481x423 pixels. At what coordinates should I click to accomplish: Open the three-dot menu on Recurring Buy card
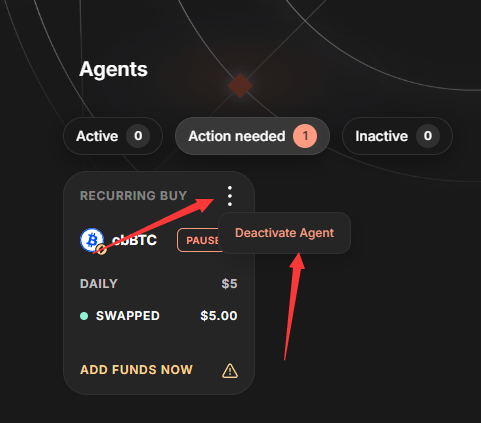pos(230,196)
